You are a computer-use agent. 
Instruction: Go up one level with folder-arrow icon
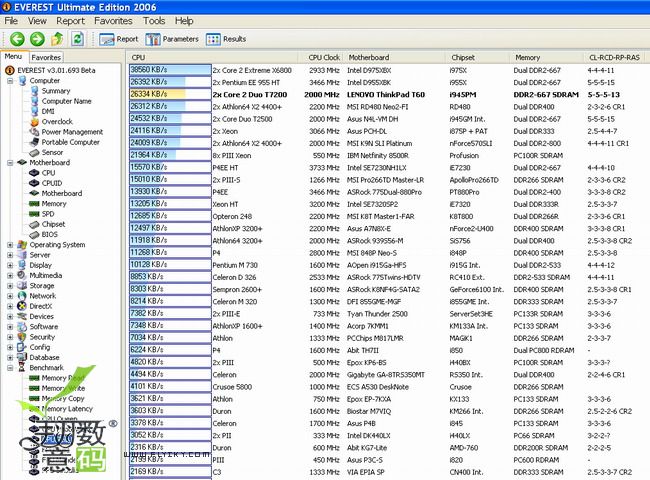[x=57, y=39]
